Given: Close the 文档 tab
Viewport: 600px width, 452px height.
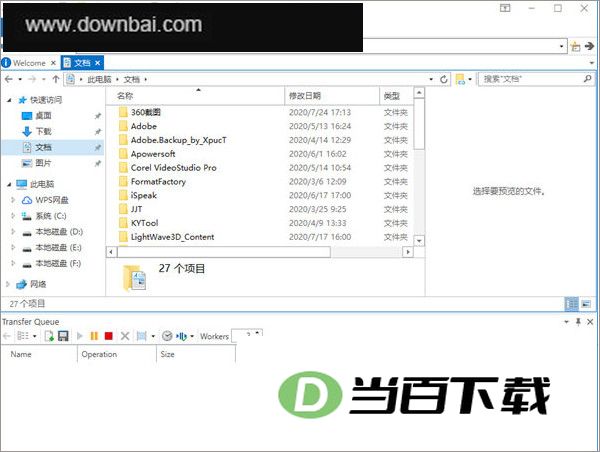Looking at the screenshot, I should [x=98, y=63].
